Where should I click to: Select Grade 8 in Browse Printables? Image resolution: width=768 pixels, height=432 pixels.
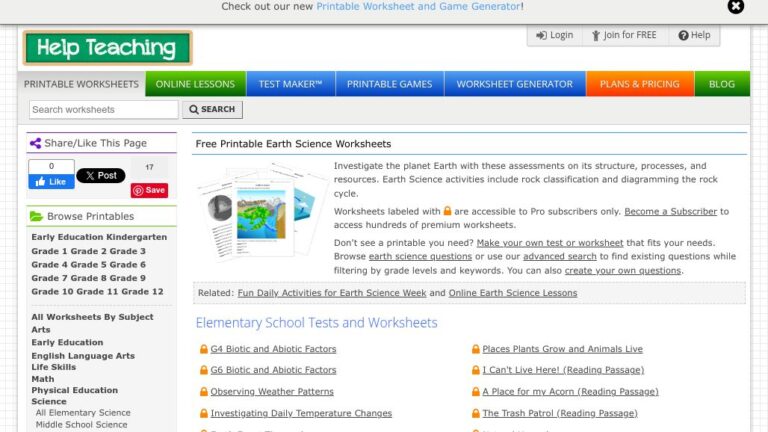[x=89, y=278]
